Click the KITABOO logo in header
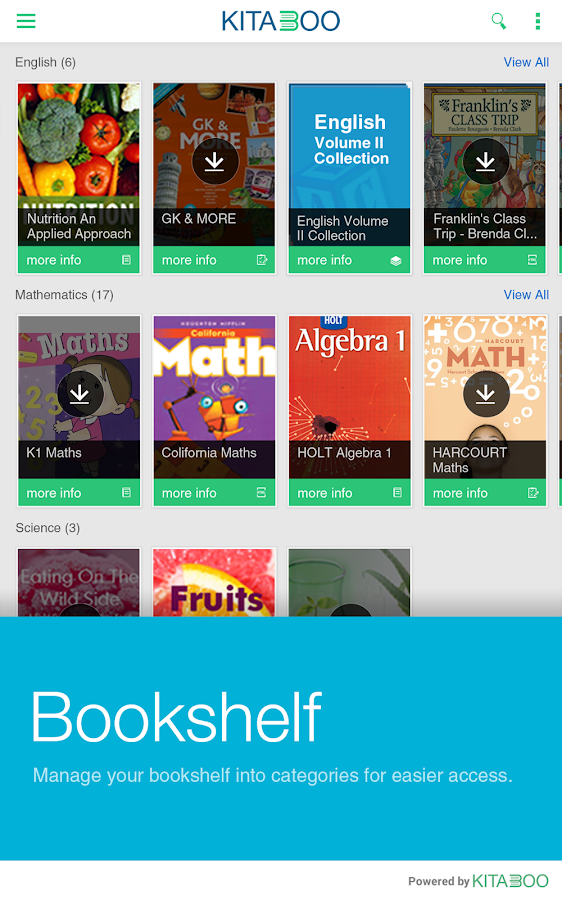This screenshot has width=562, height=900. click(x=281, y=21)
